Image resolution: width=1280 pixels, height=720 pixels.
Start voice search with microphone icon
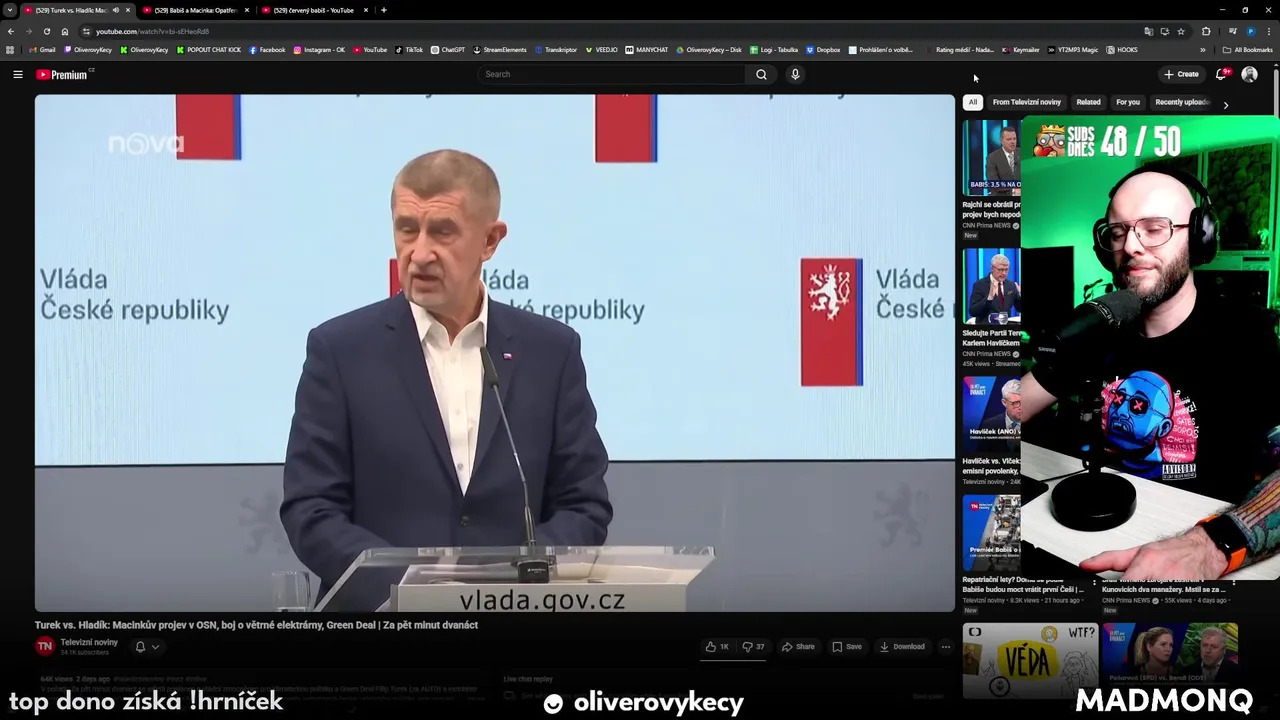795,74
